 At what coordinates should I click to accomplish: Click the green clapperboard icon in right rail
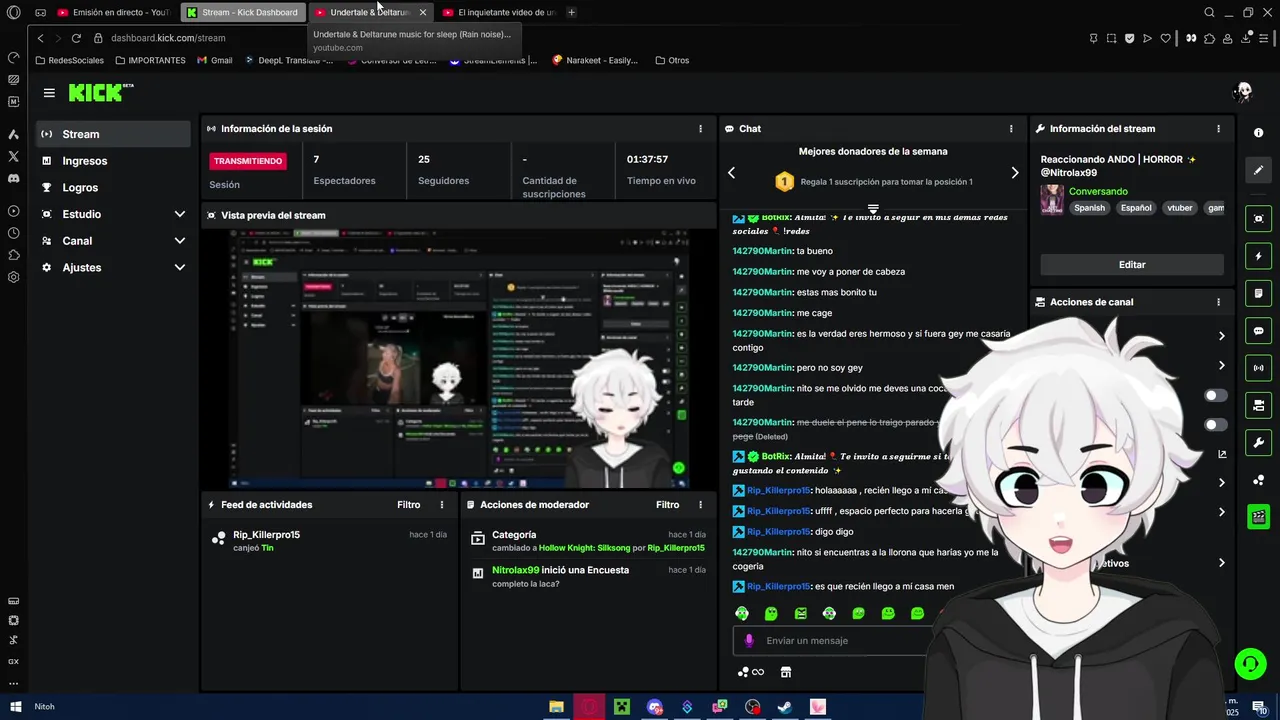click(x=1258, y=517)
